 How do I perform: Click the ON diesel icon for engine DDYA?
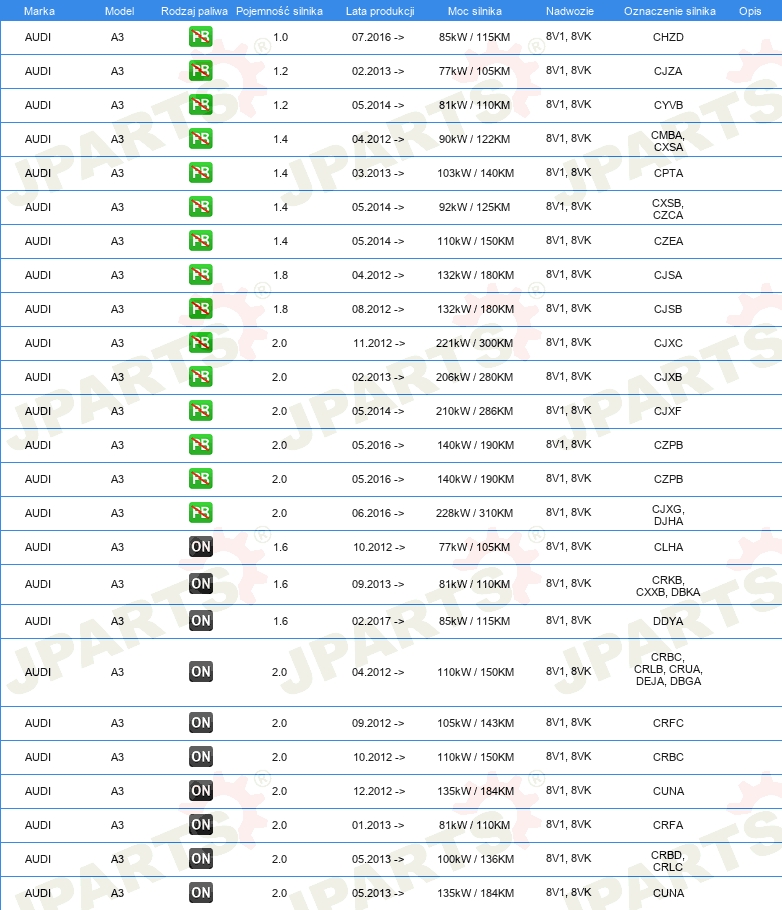point(200,620)
